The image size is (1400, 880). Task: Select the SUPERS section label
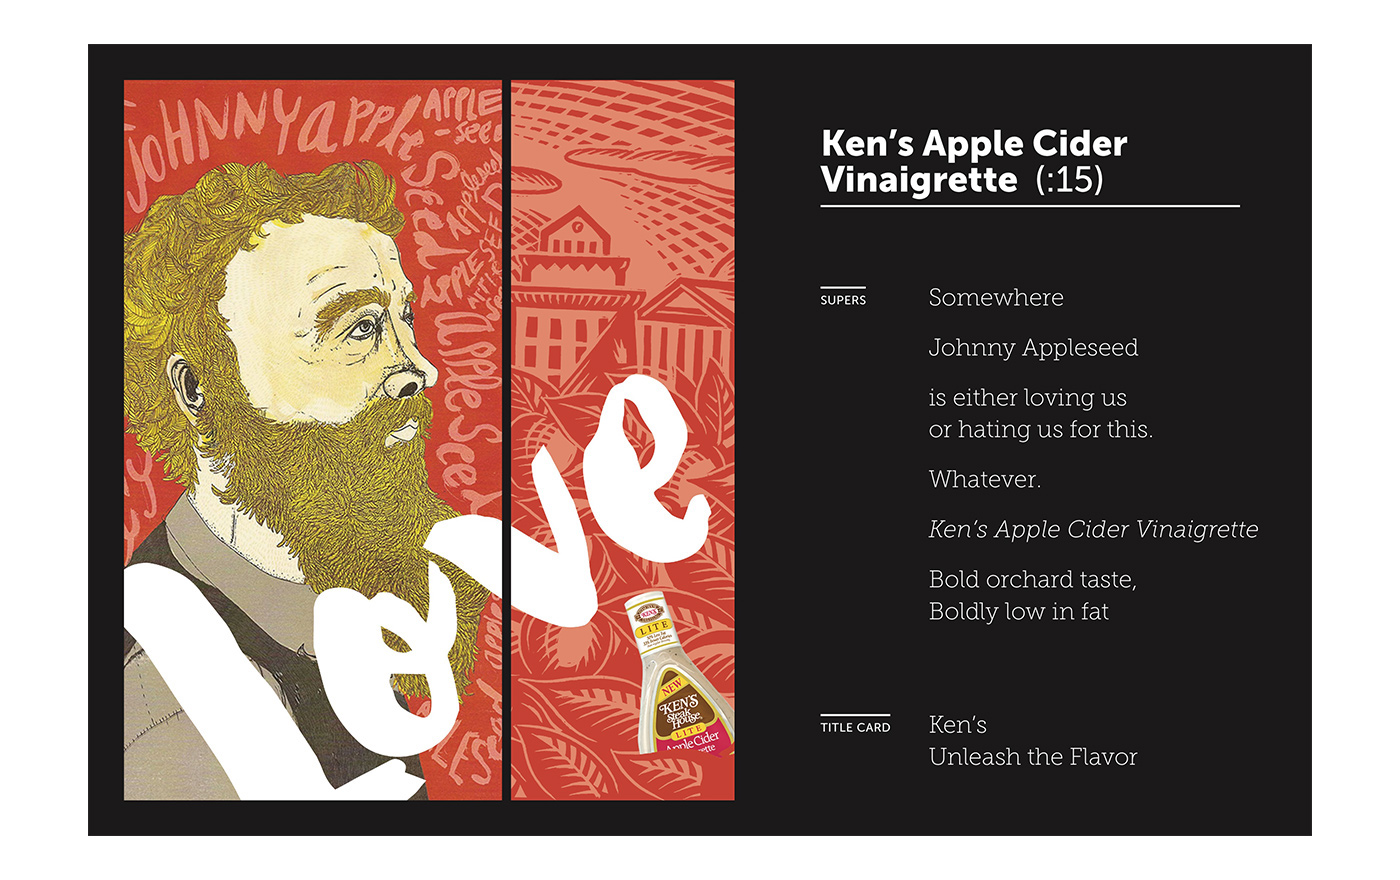click(x=843, y=300)
